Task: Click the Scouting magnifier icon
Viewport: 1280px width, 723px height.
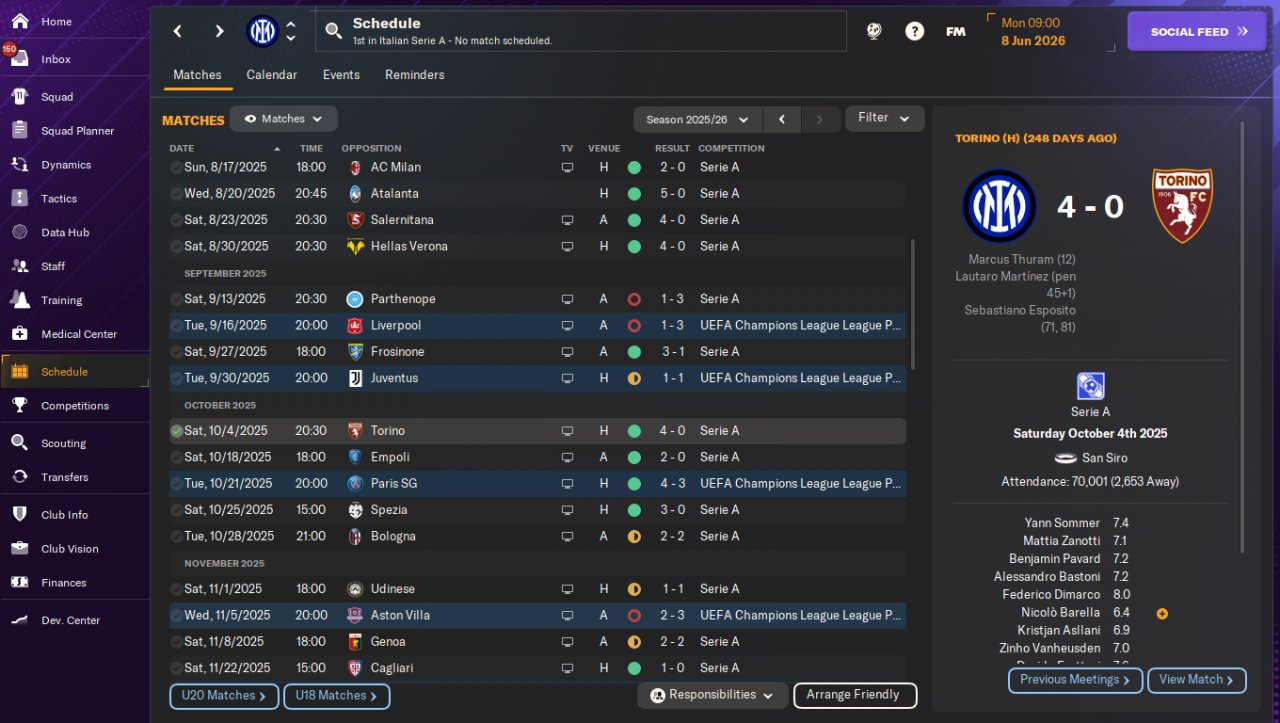Action: click(x=19, y=442)
